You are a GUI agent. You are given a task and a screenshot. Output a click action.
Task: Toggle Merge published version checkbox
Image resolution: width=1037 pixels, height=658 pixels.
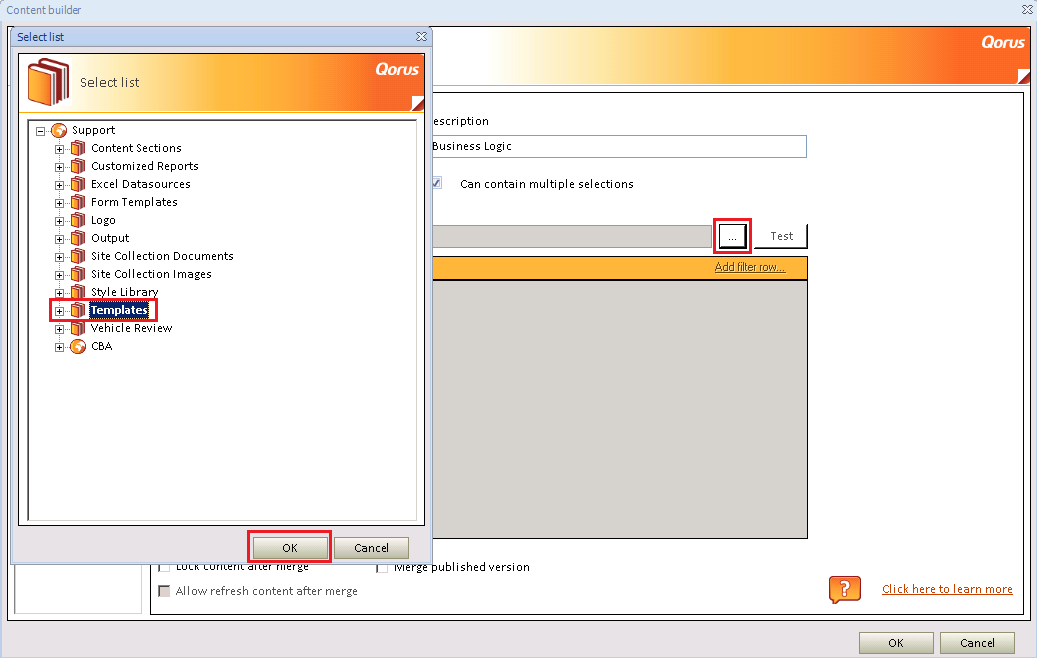click(x=382, y=567)
